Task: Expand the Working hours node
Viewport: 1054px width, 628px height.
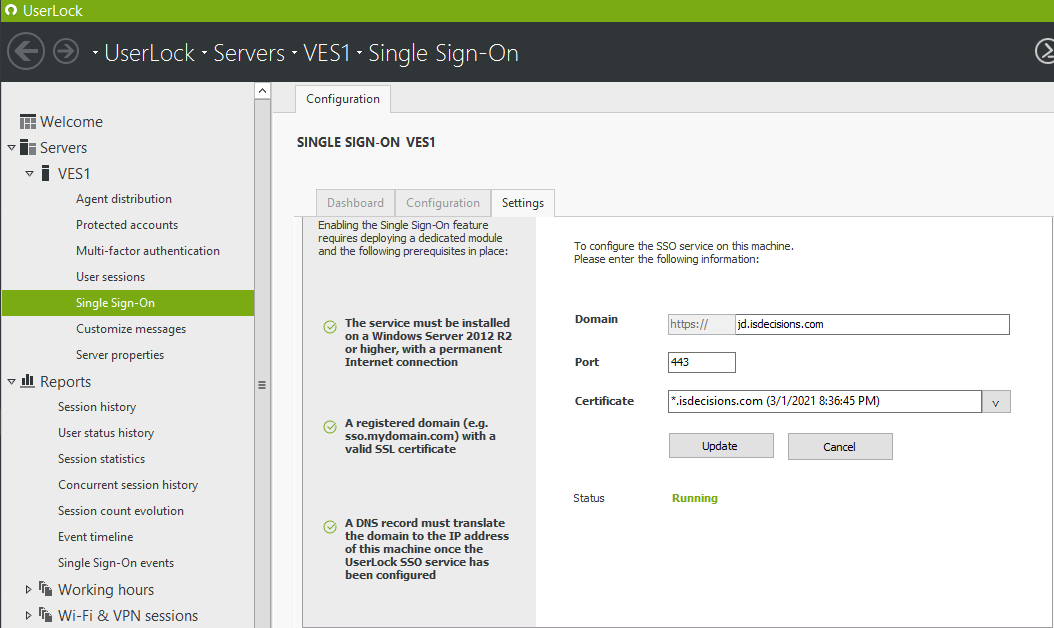Action: pyautogui.click(x=28, y=589)
